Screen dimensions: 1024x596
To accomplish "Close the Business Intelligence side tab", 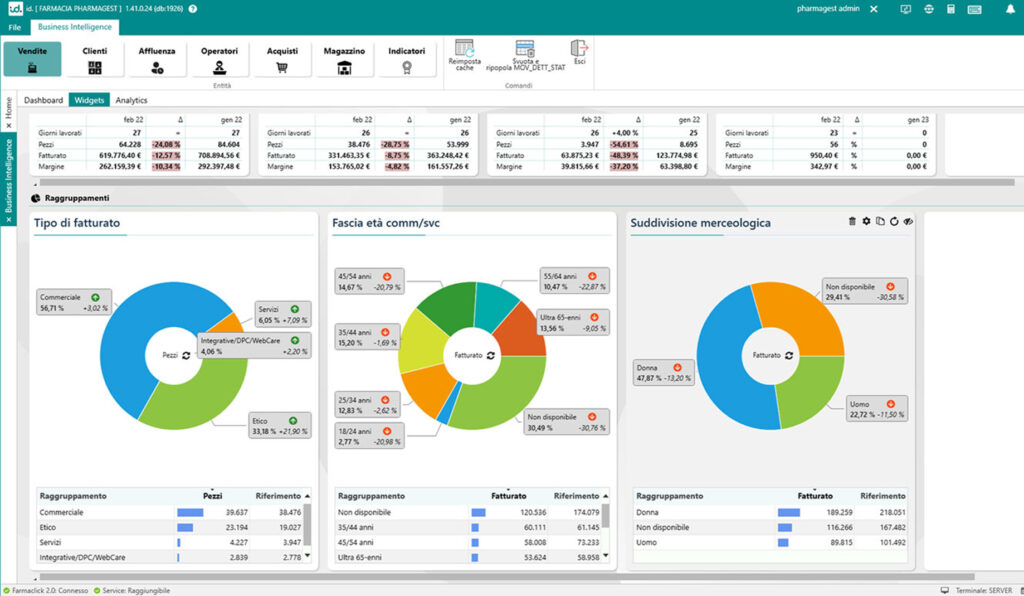I will tap(9, 219).
